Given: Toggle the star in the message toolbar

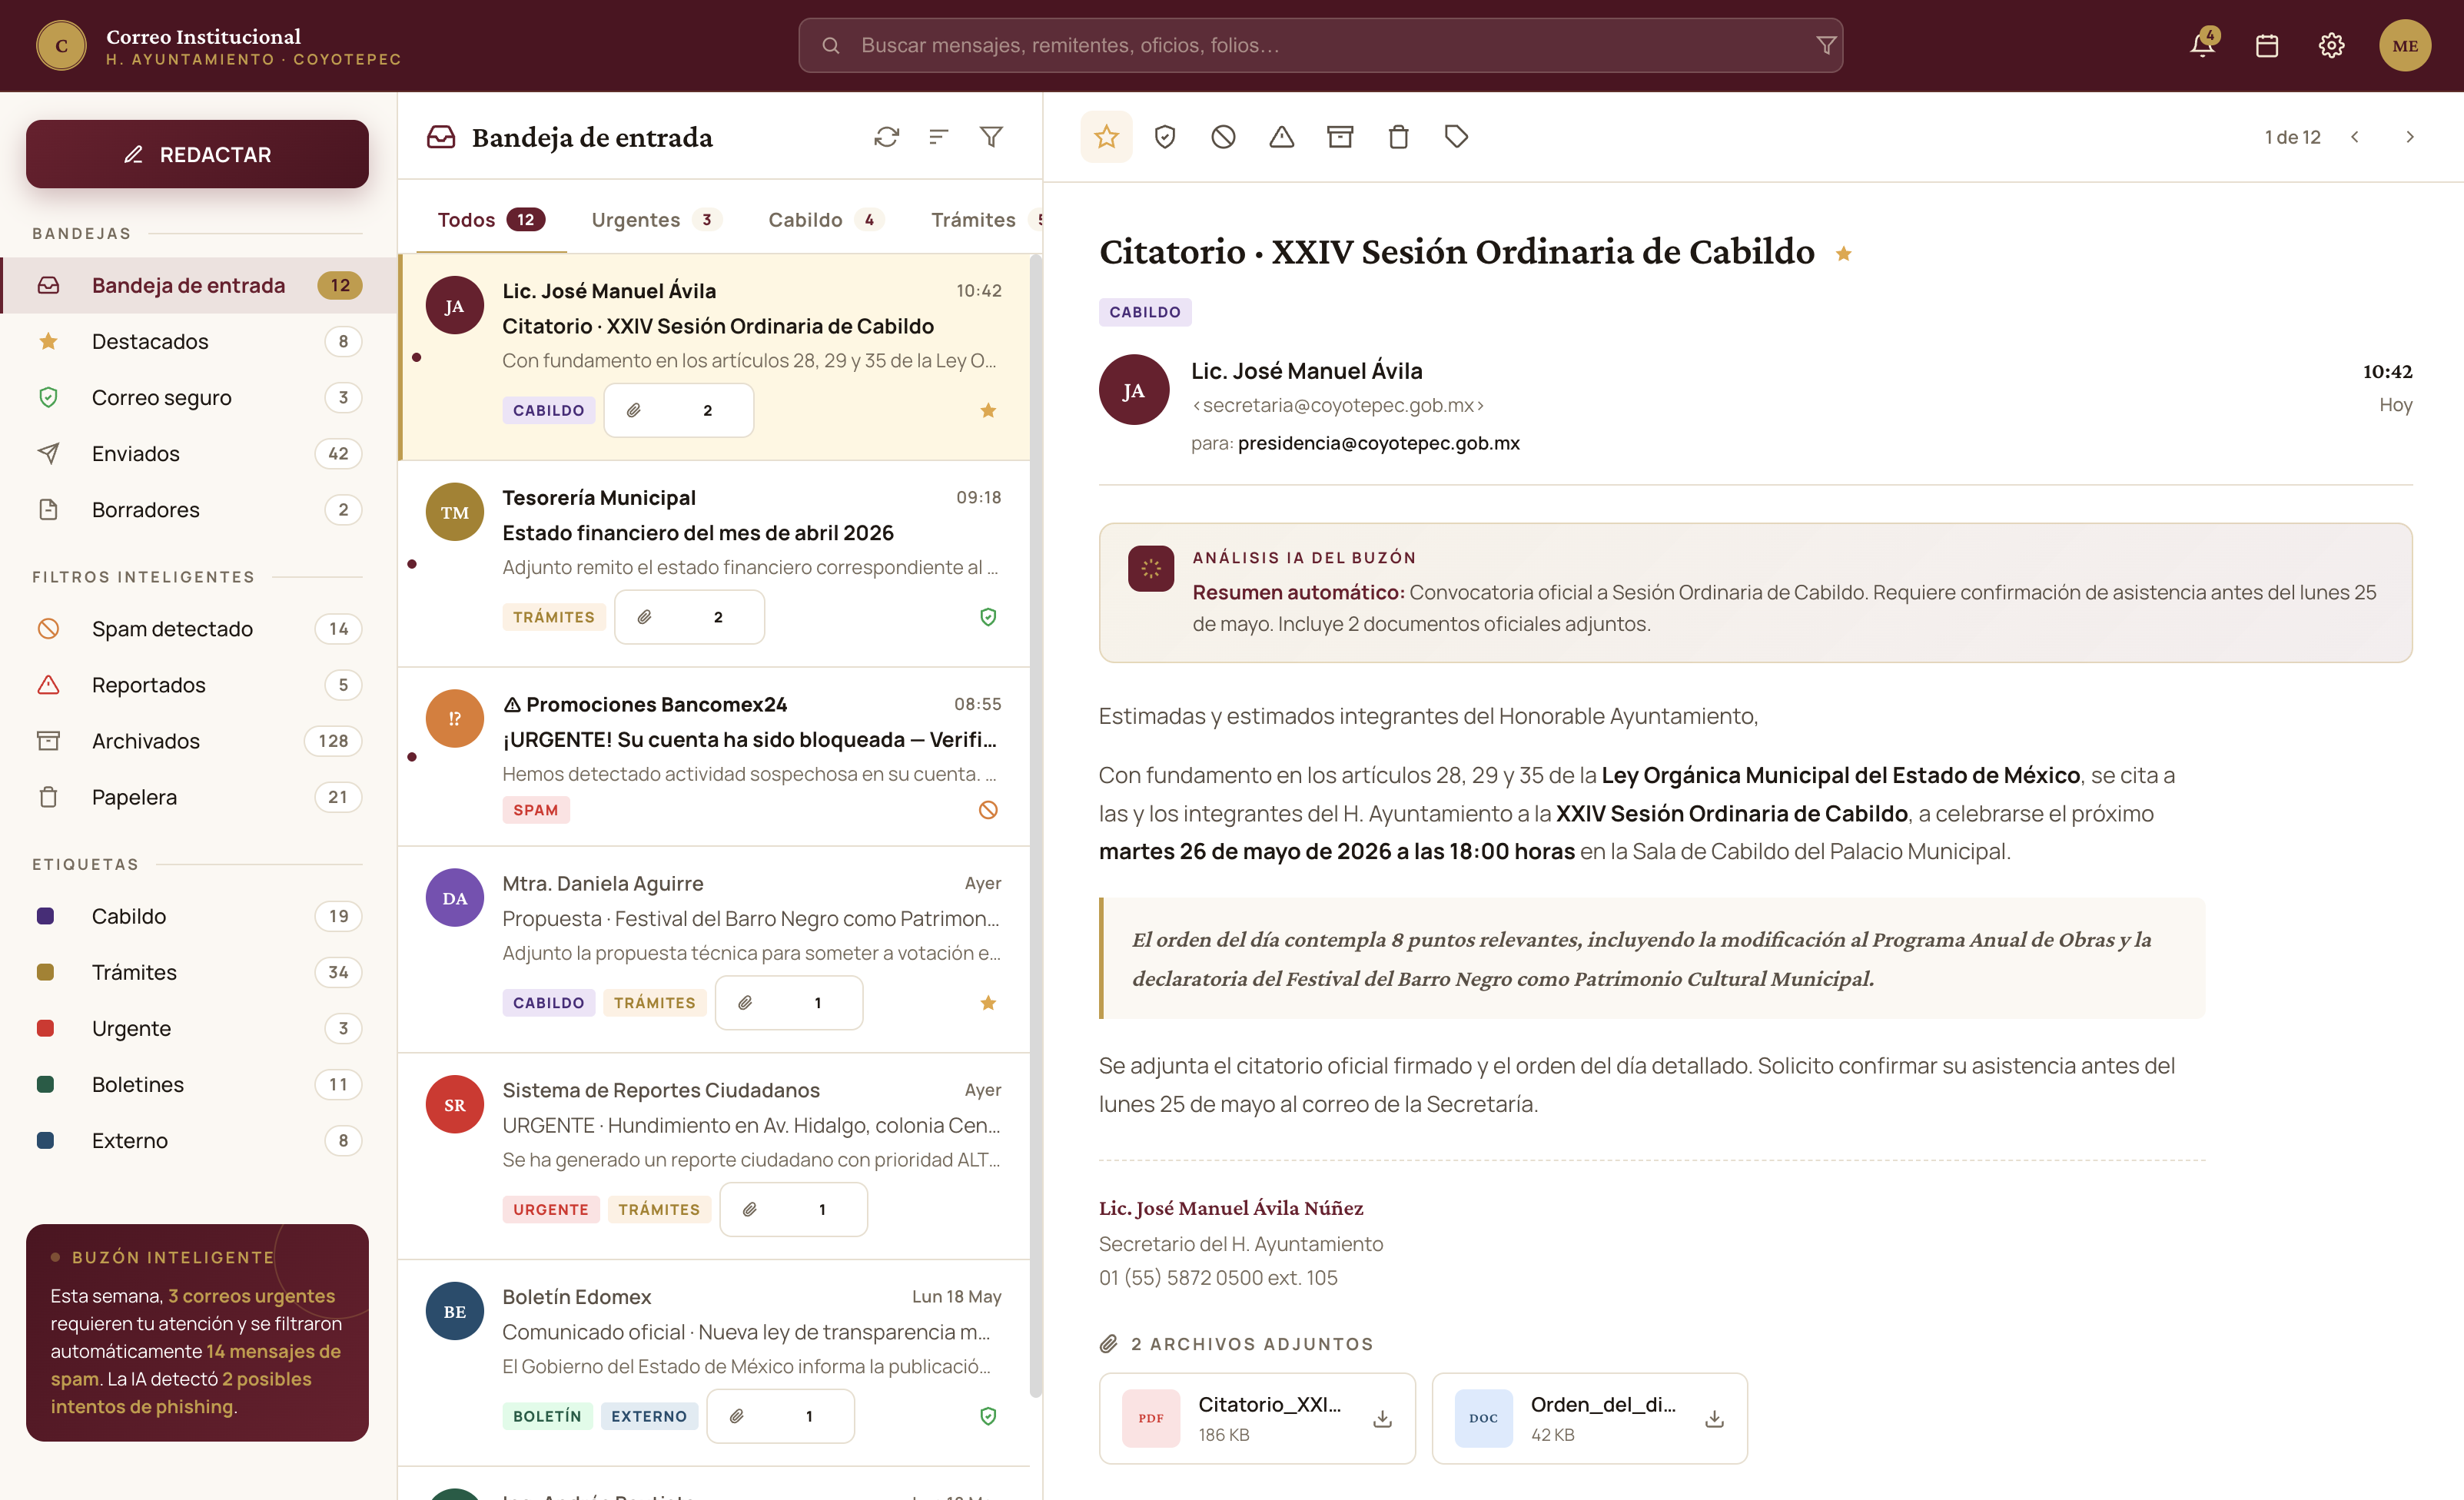Looking at the screenshot, I should click(x=1106, y=137).
